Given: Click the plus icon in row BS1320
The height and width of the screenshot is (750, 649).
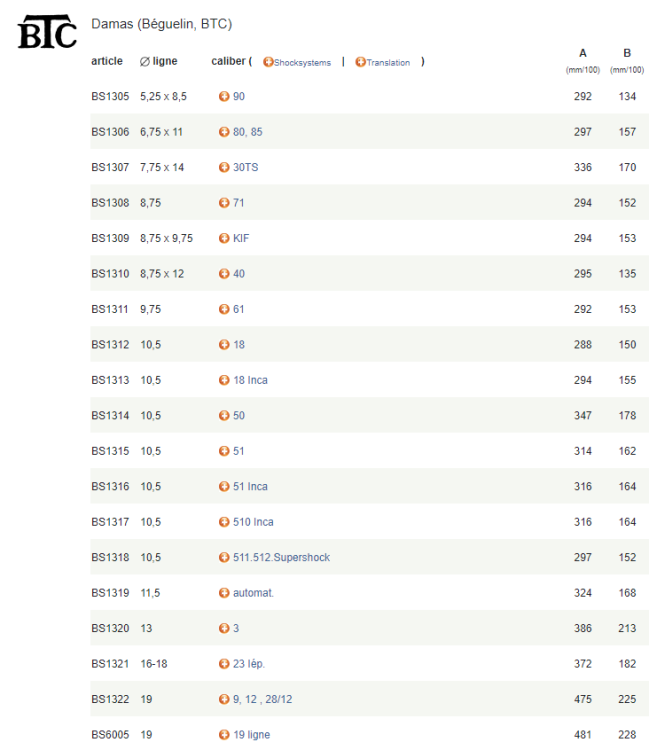Looking at the screenshot, I should [x=224, y=628].
